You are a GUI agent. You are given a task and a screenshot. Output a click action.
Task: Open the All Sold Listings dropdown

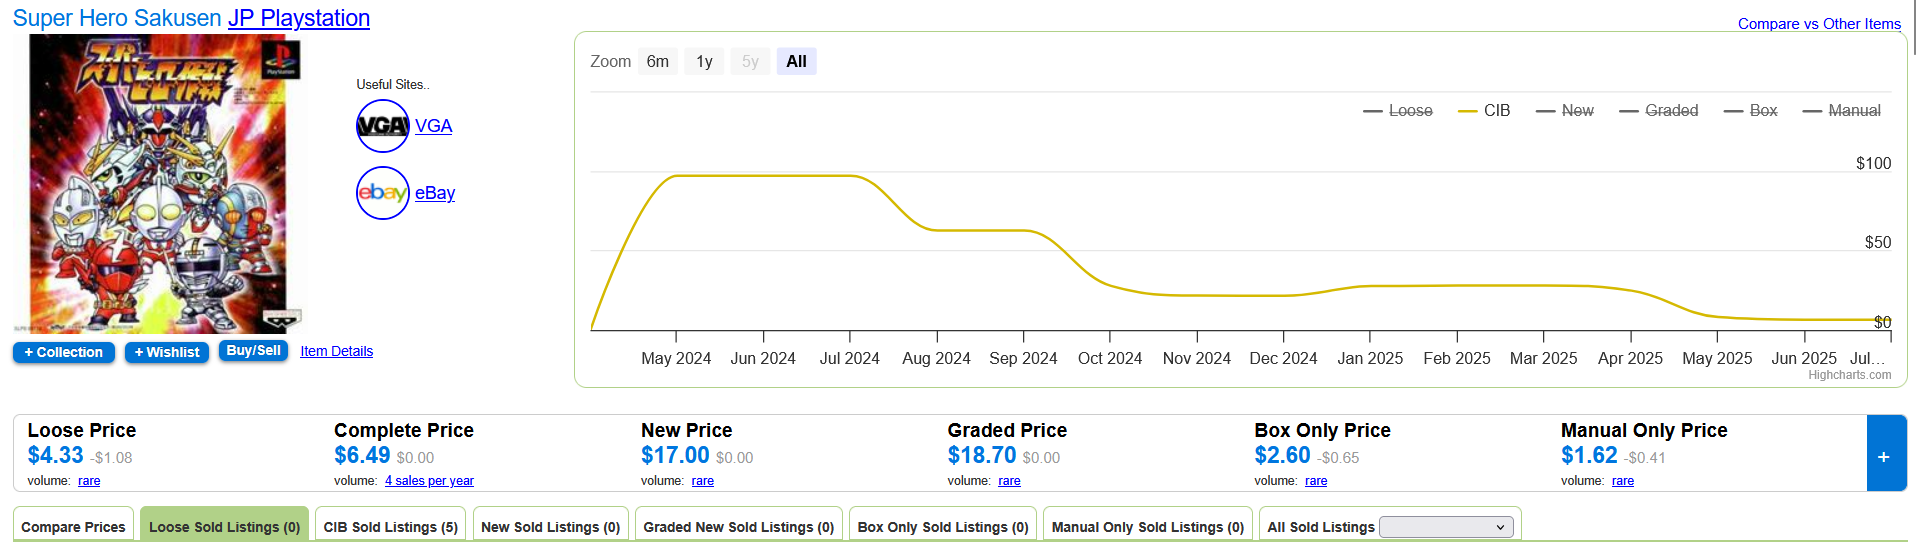click(x=1446, y=527)
